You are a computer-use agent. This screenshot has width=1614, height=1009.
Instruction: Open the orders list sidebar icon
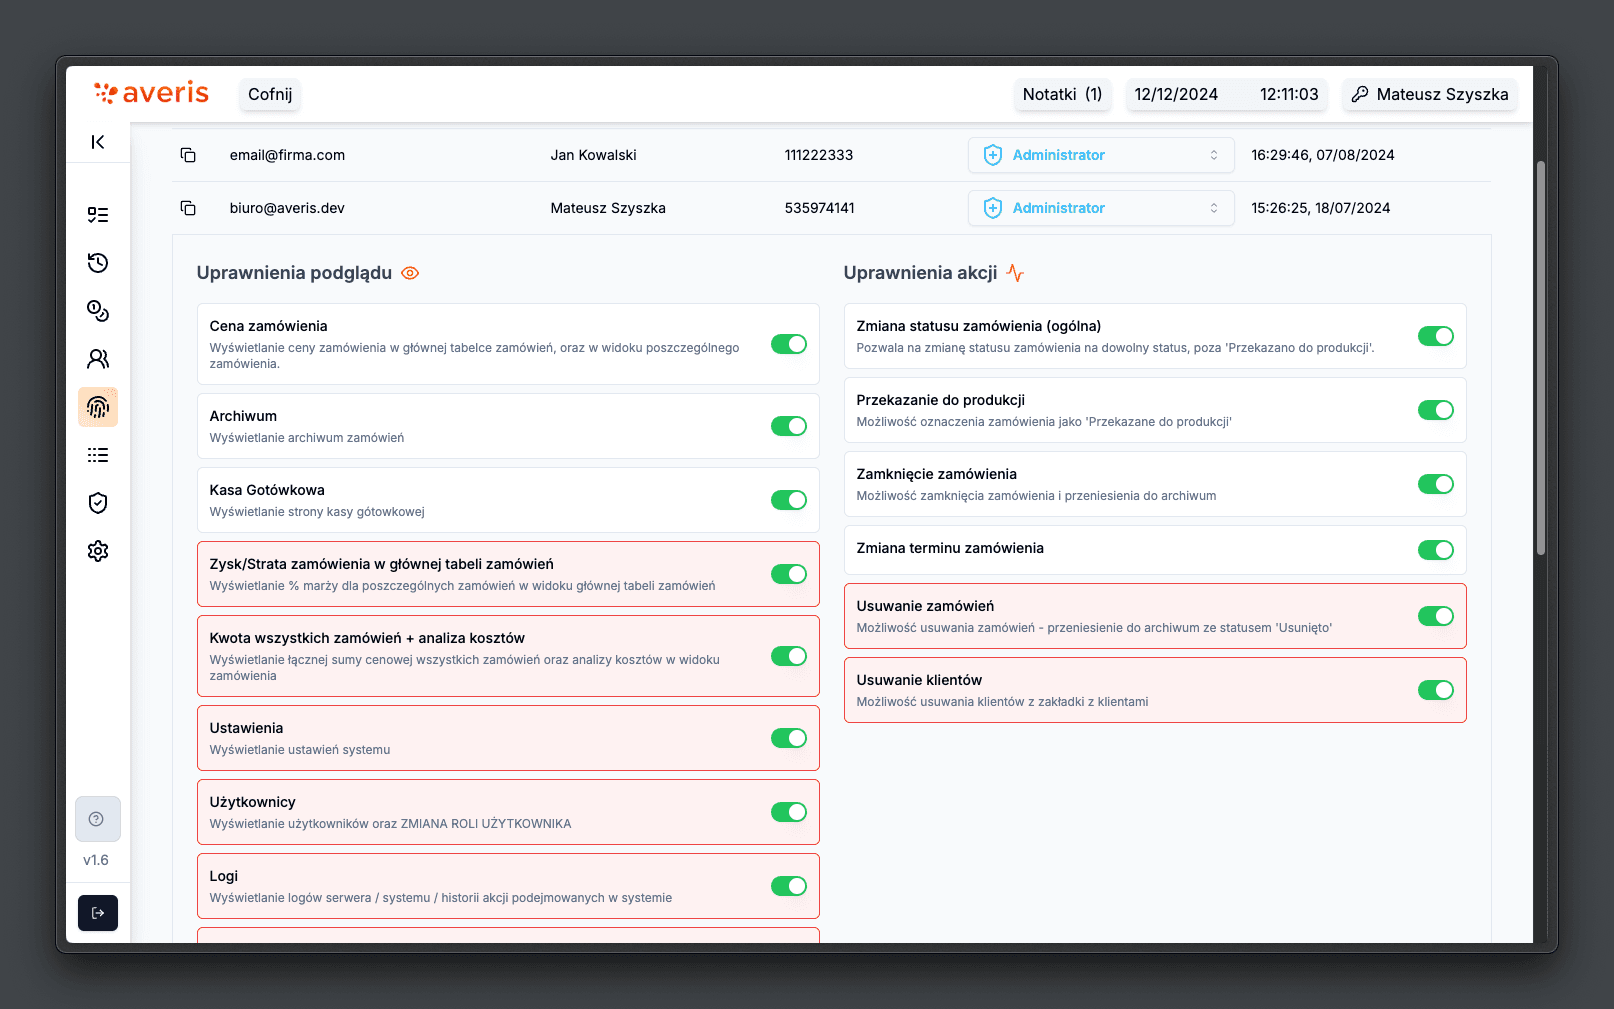[x=98, y=215]
